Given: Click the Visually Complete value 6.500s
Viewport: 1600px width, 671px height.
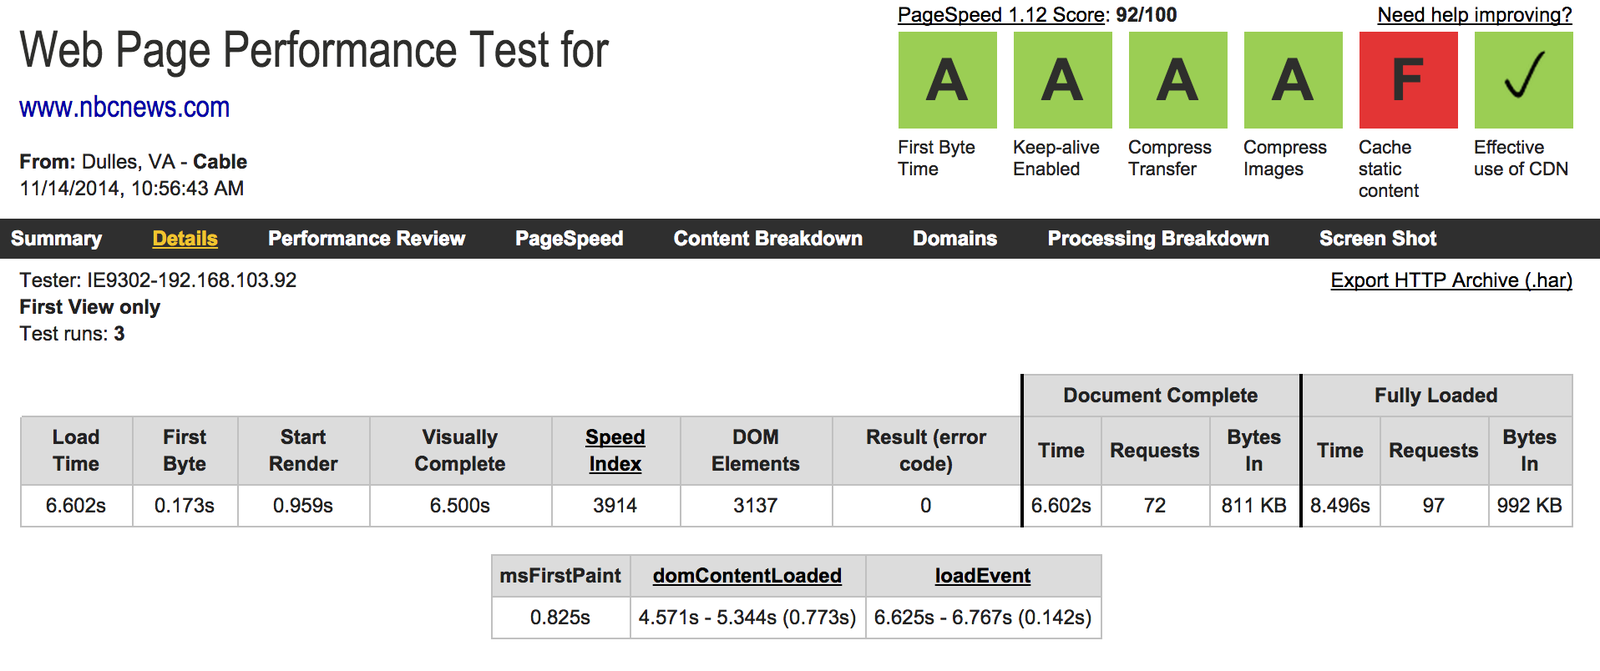Looking at the screenshot, I should [x=460, y=506].
